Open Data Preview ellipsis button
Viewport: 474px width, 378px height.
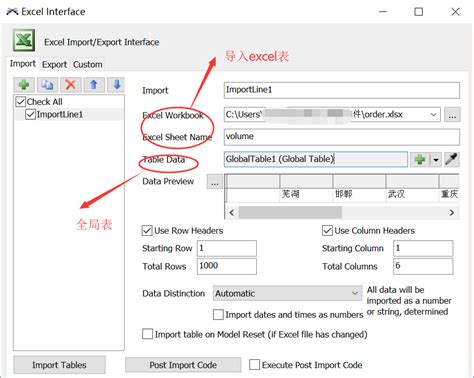tap(215, 182)
